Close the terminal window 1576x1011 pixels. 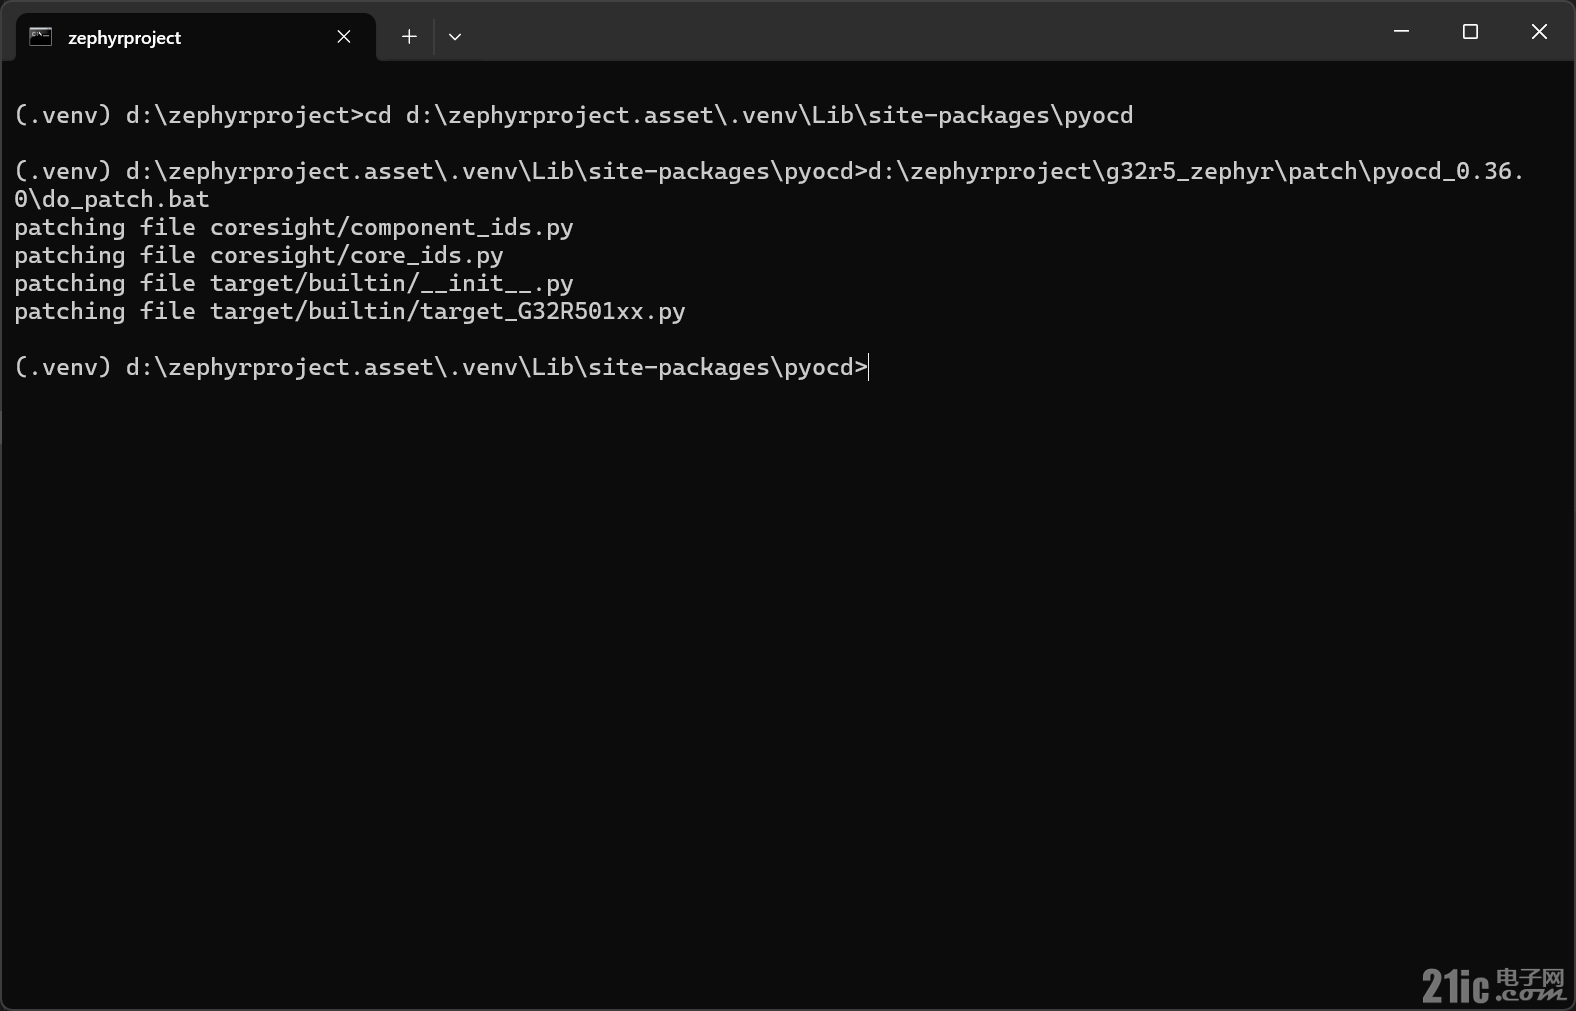[1539, 32]
